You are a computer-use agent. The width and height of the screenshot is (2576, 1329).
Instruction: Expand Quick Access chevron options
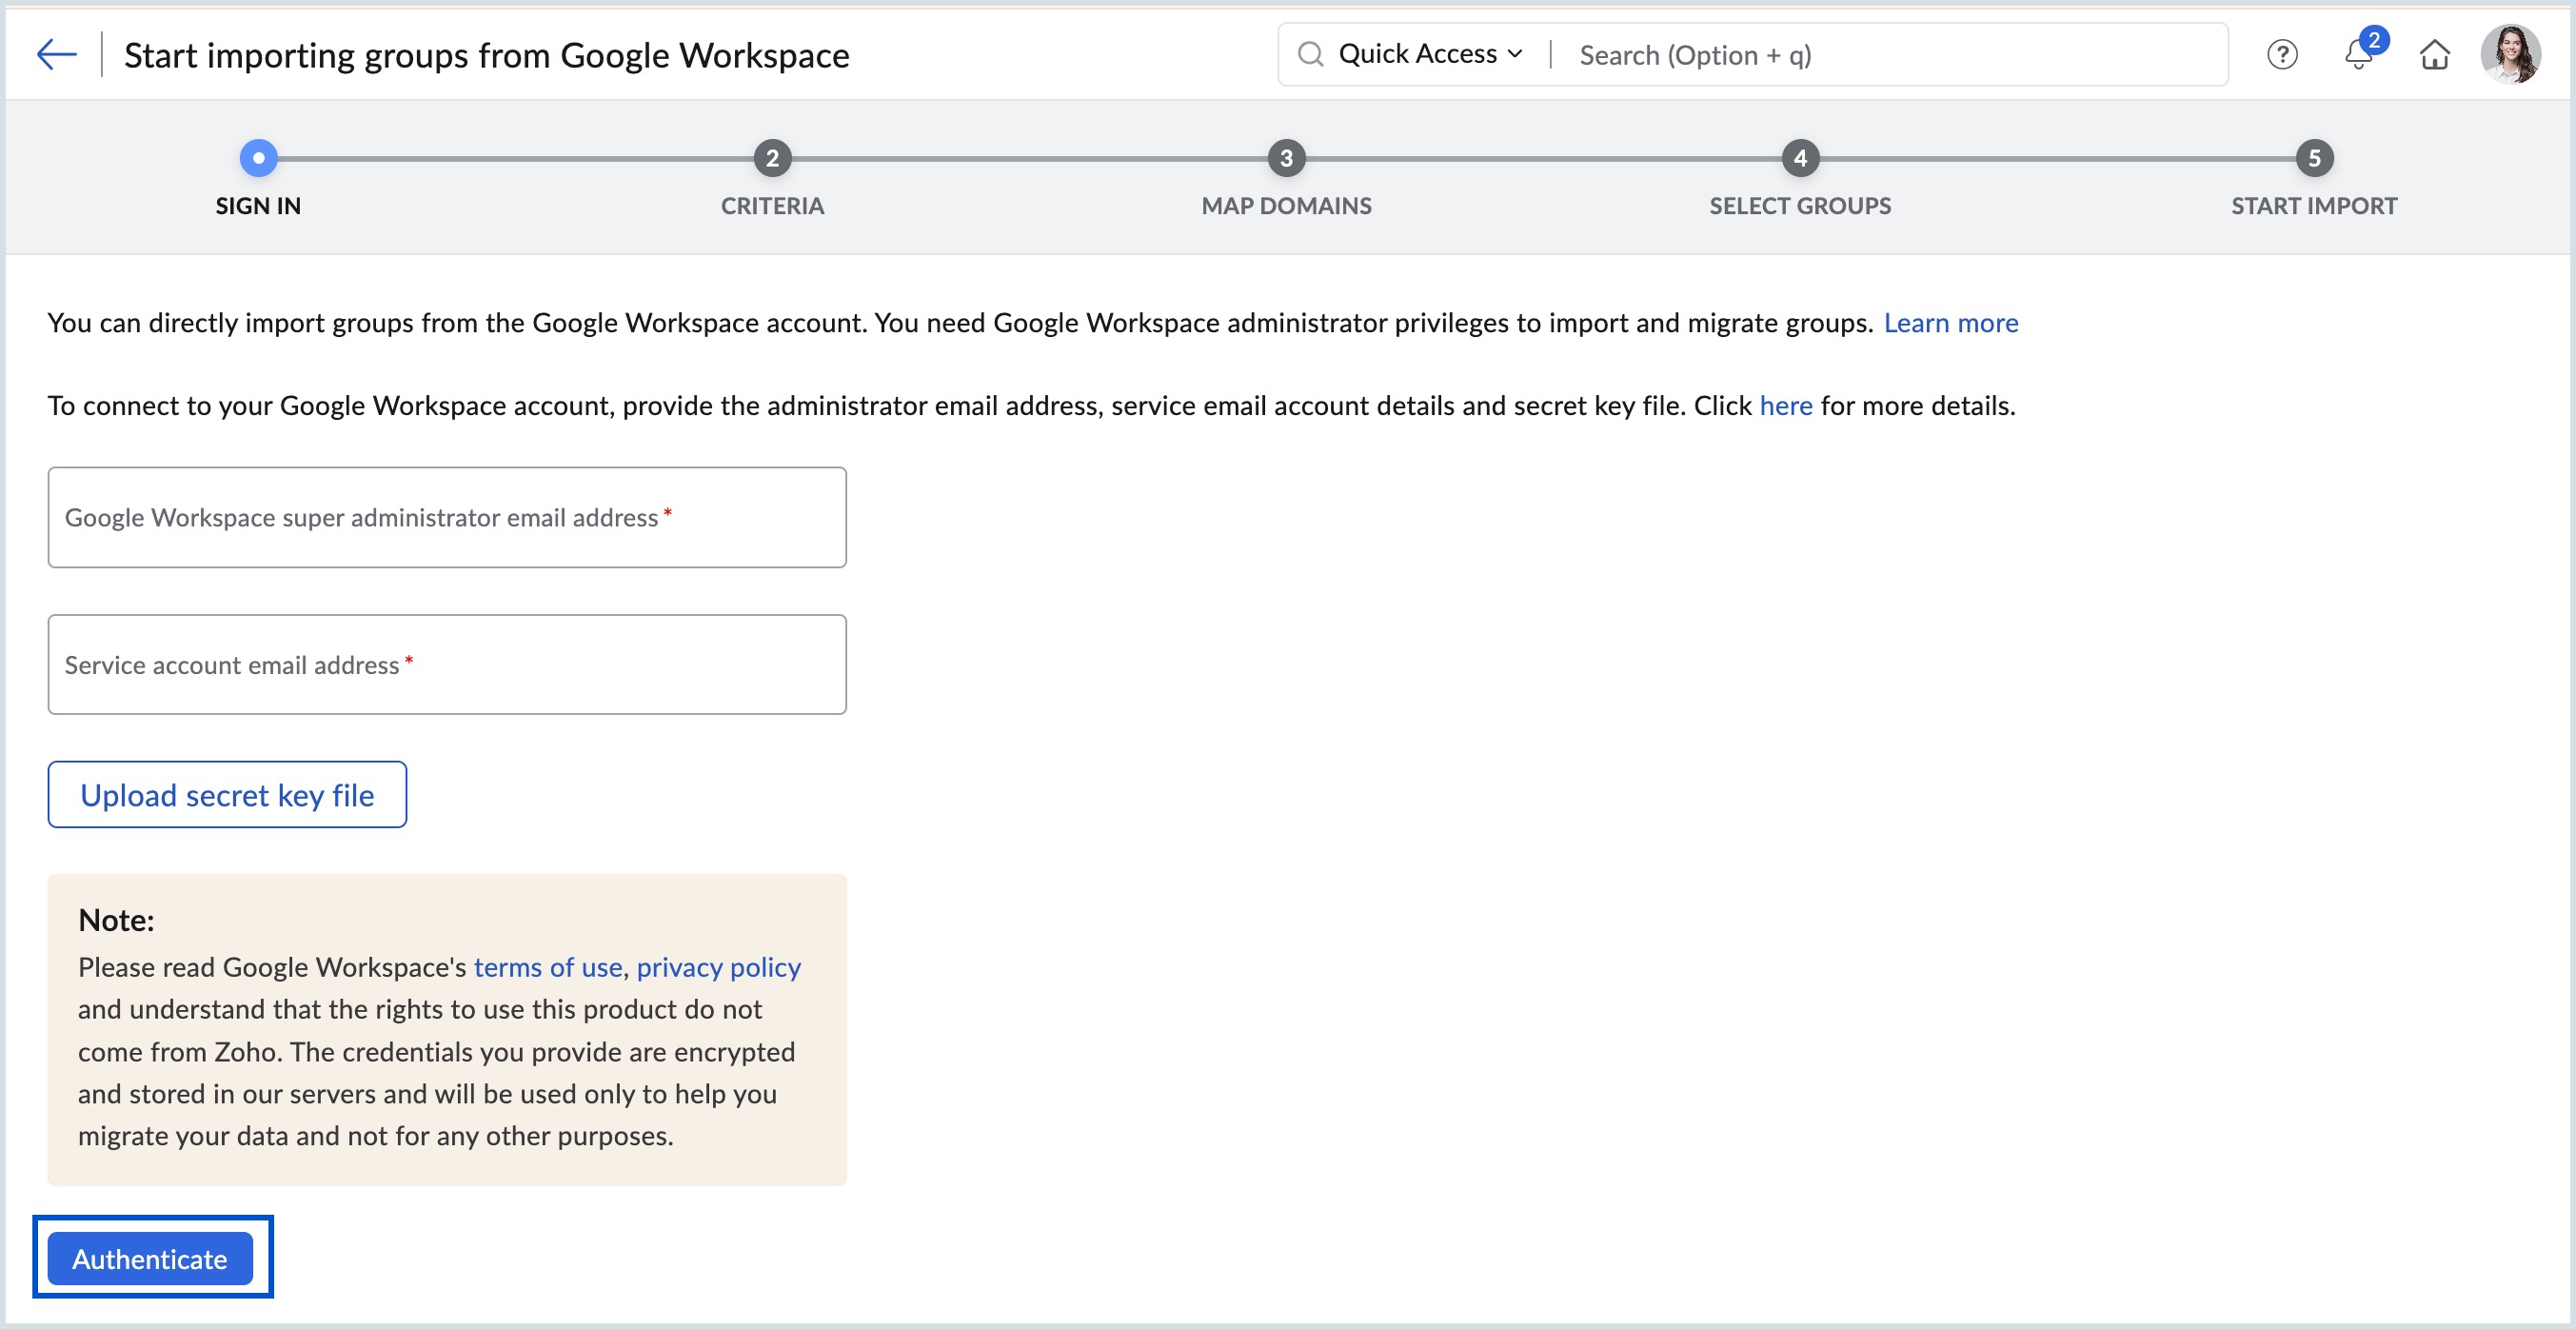pos(1516,54)
